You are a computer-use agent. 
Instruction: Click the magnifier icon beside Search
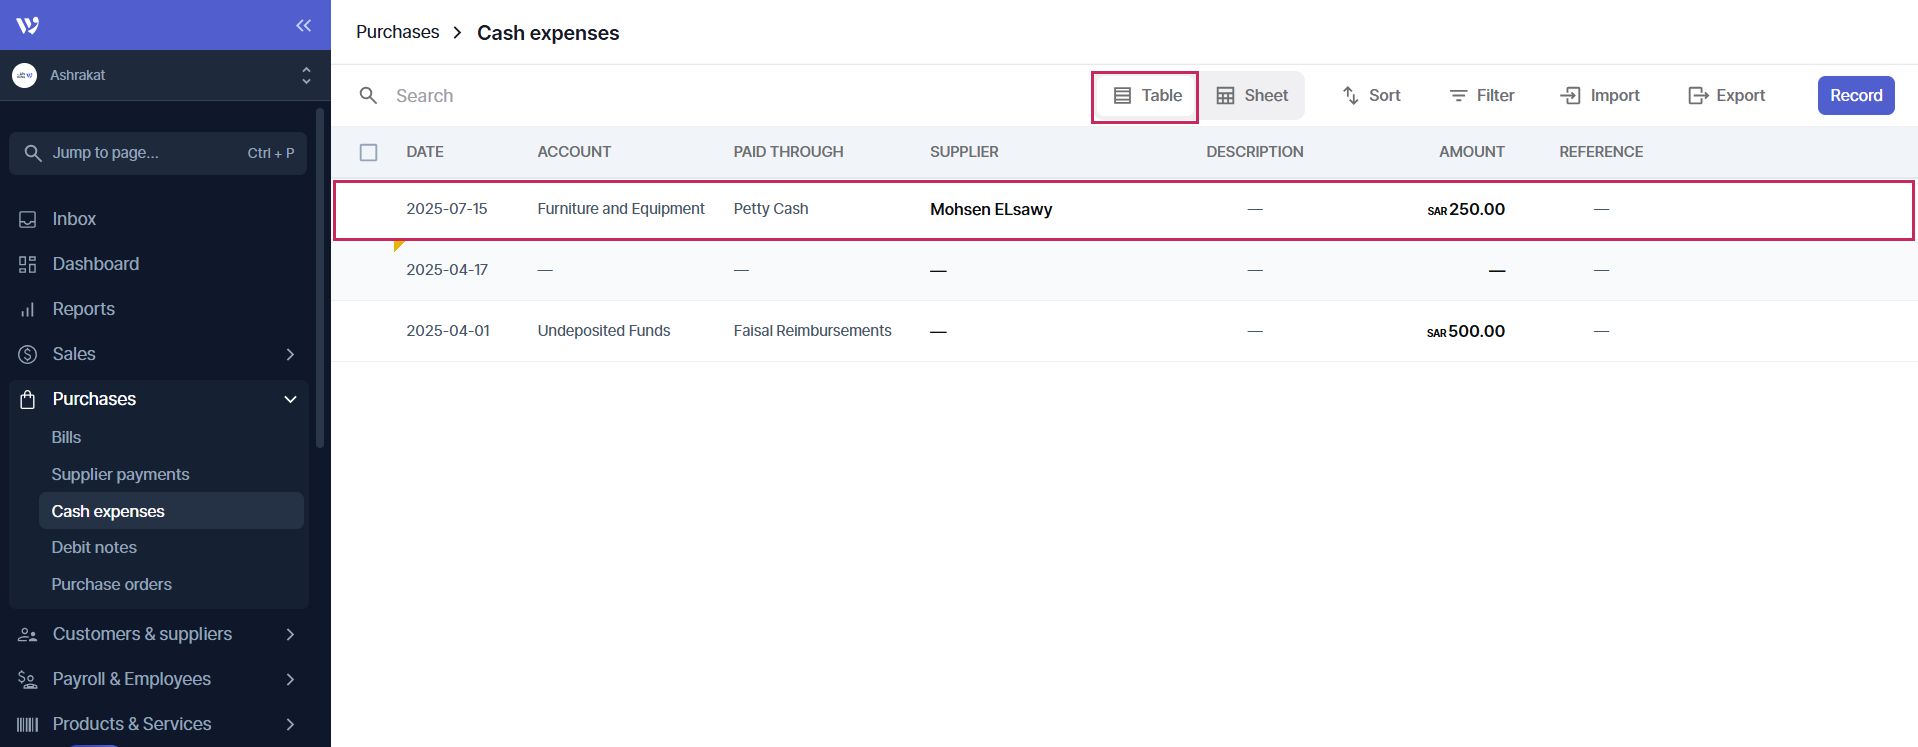(368, 96)
